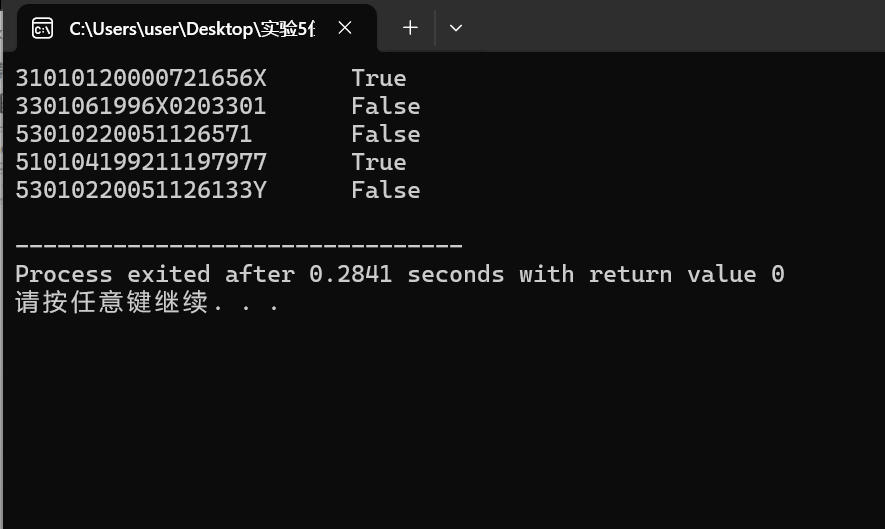Screen dimensions: 885x529
Task: Open a new terminal tab with plus
Action: [x=410, y=28]
